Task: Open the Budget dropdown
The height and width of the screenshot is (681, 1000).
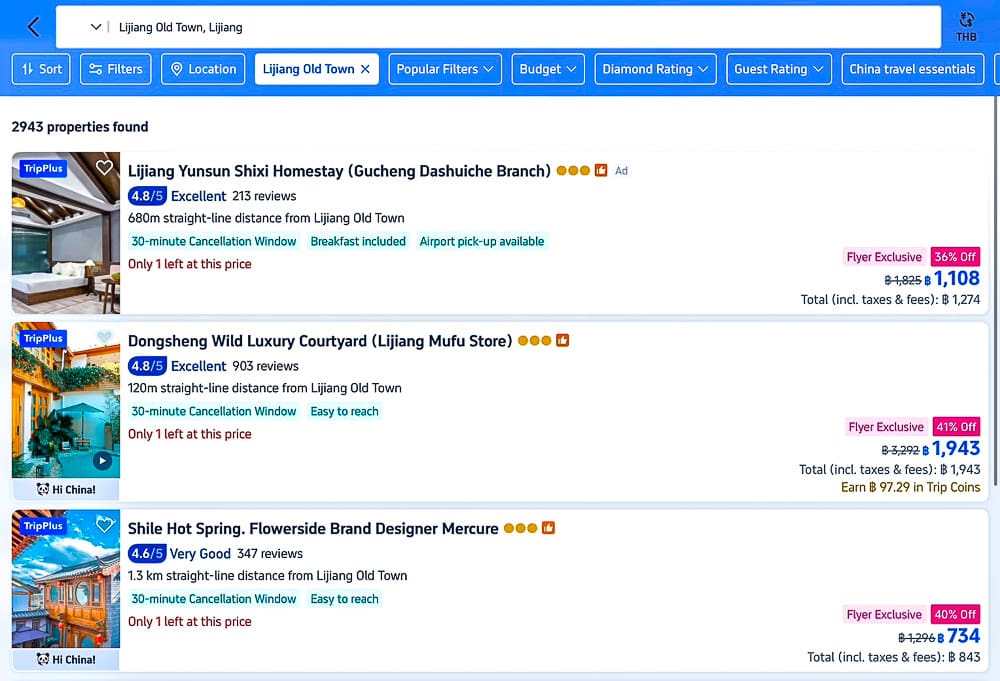Action: coord(548,69)
